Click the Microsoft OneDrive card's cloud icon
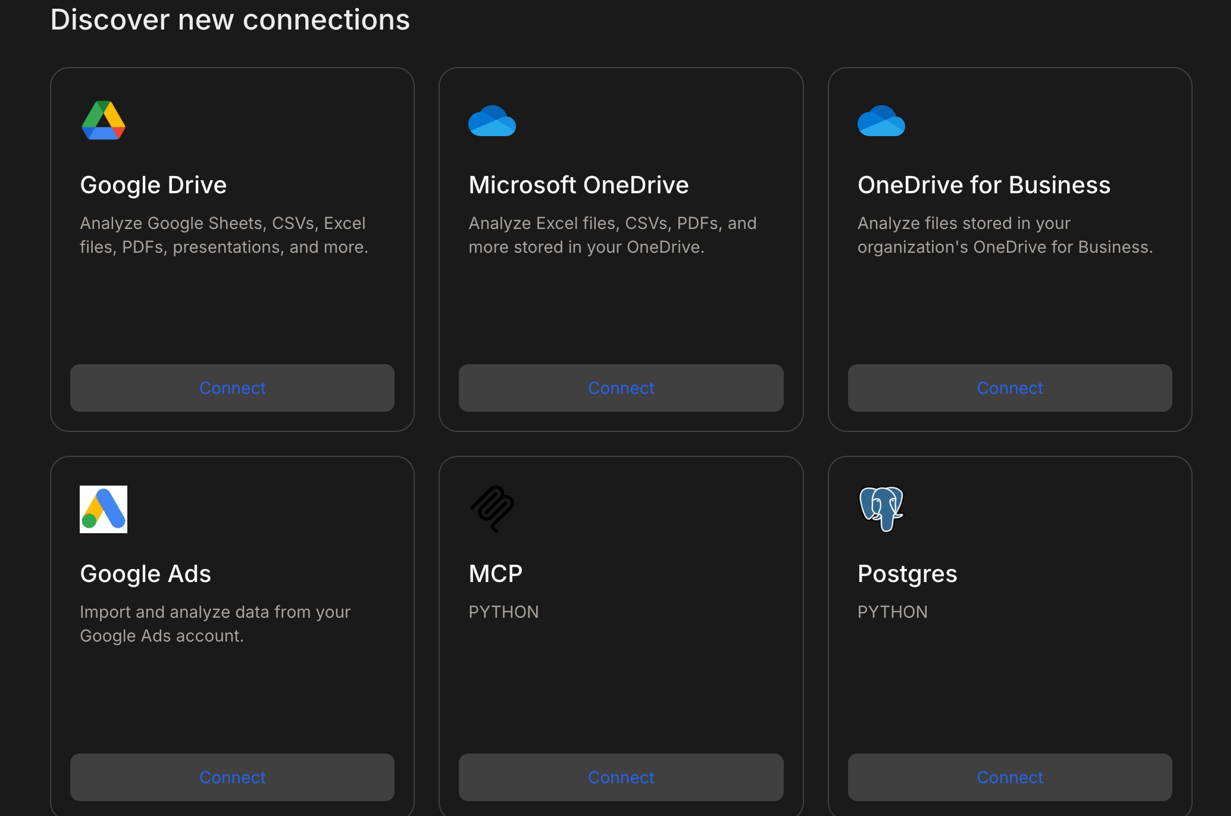 (x=492, y=121)
